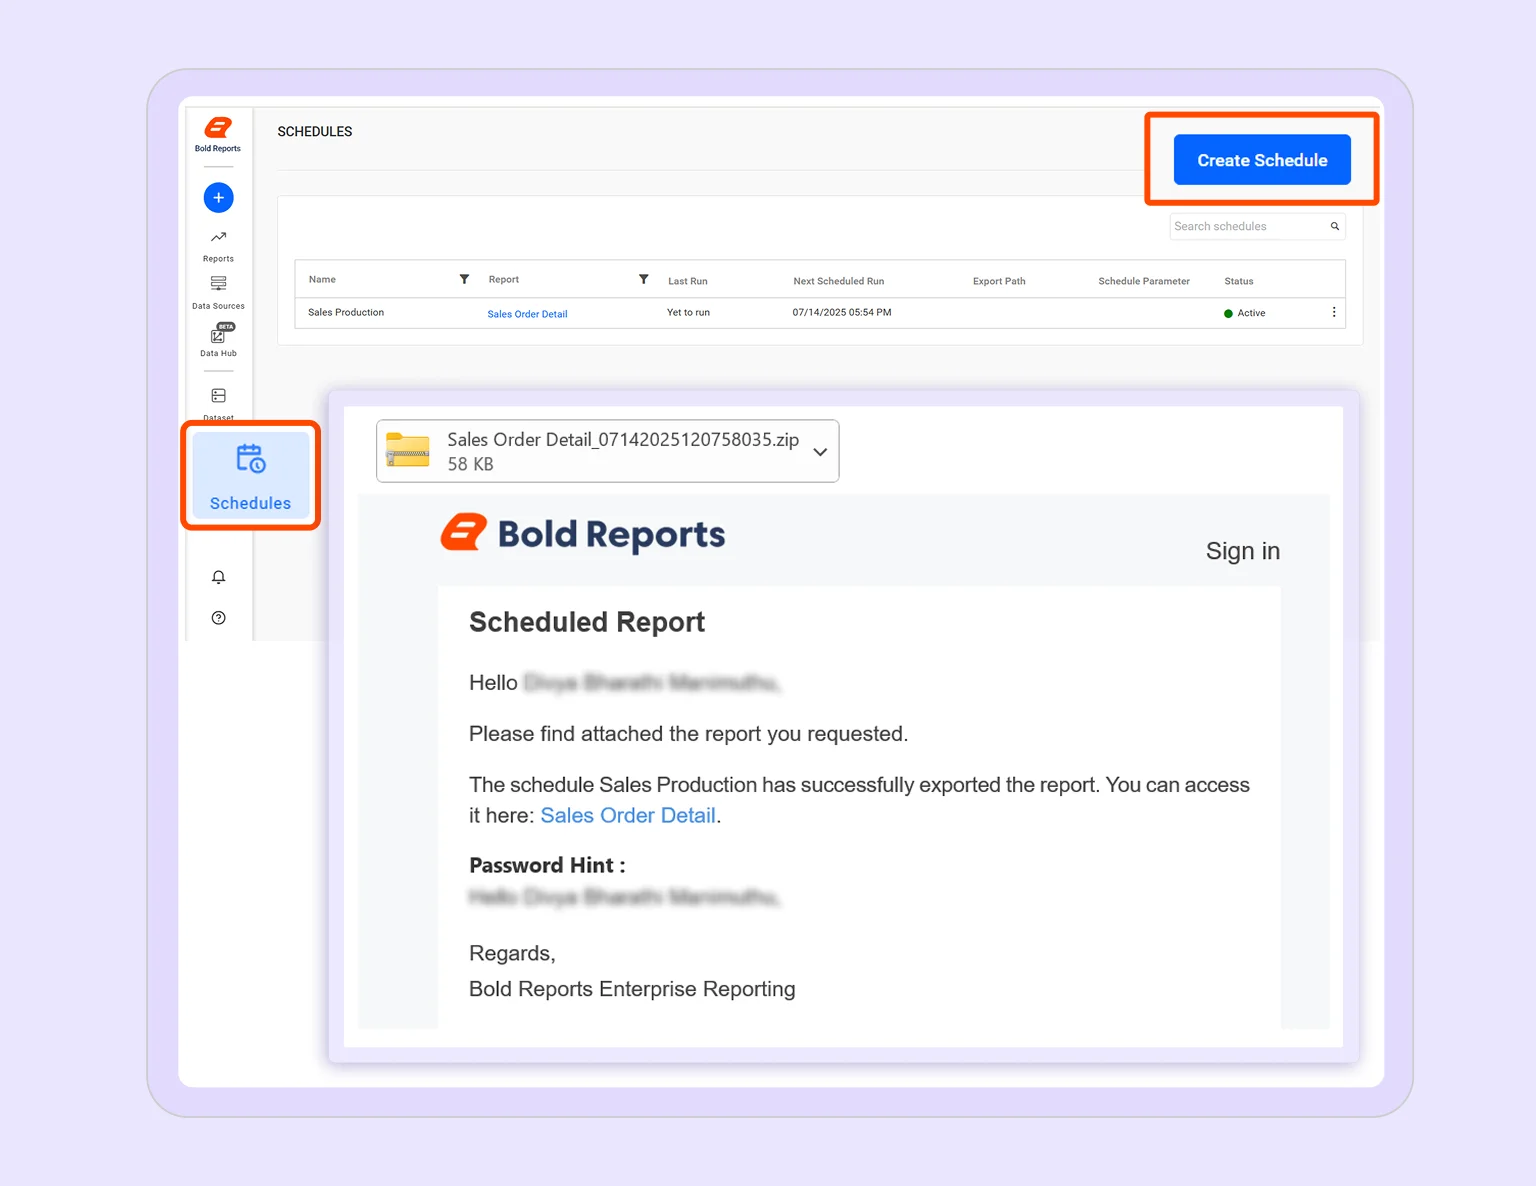The width and height of the screenshot is (1536, 1186).
Task: Click the blue plus creation icon
Action: [x=218, y=197]
